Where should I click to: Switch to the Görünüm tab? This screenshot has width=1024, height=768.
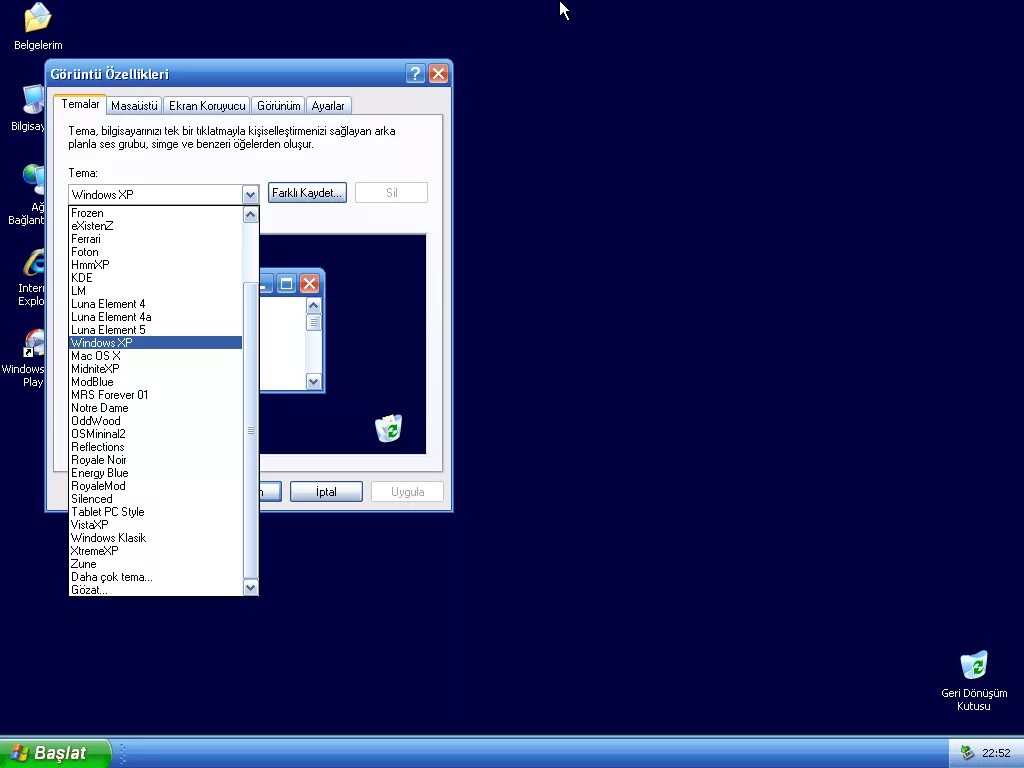tap(279, 106)
